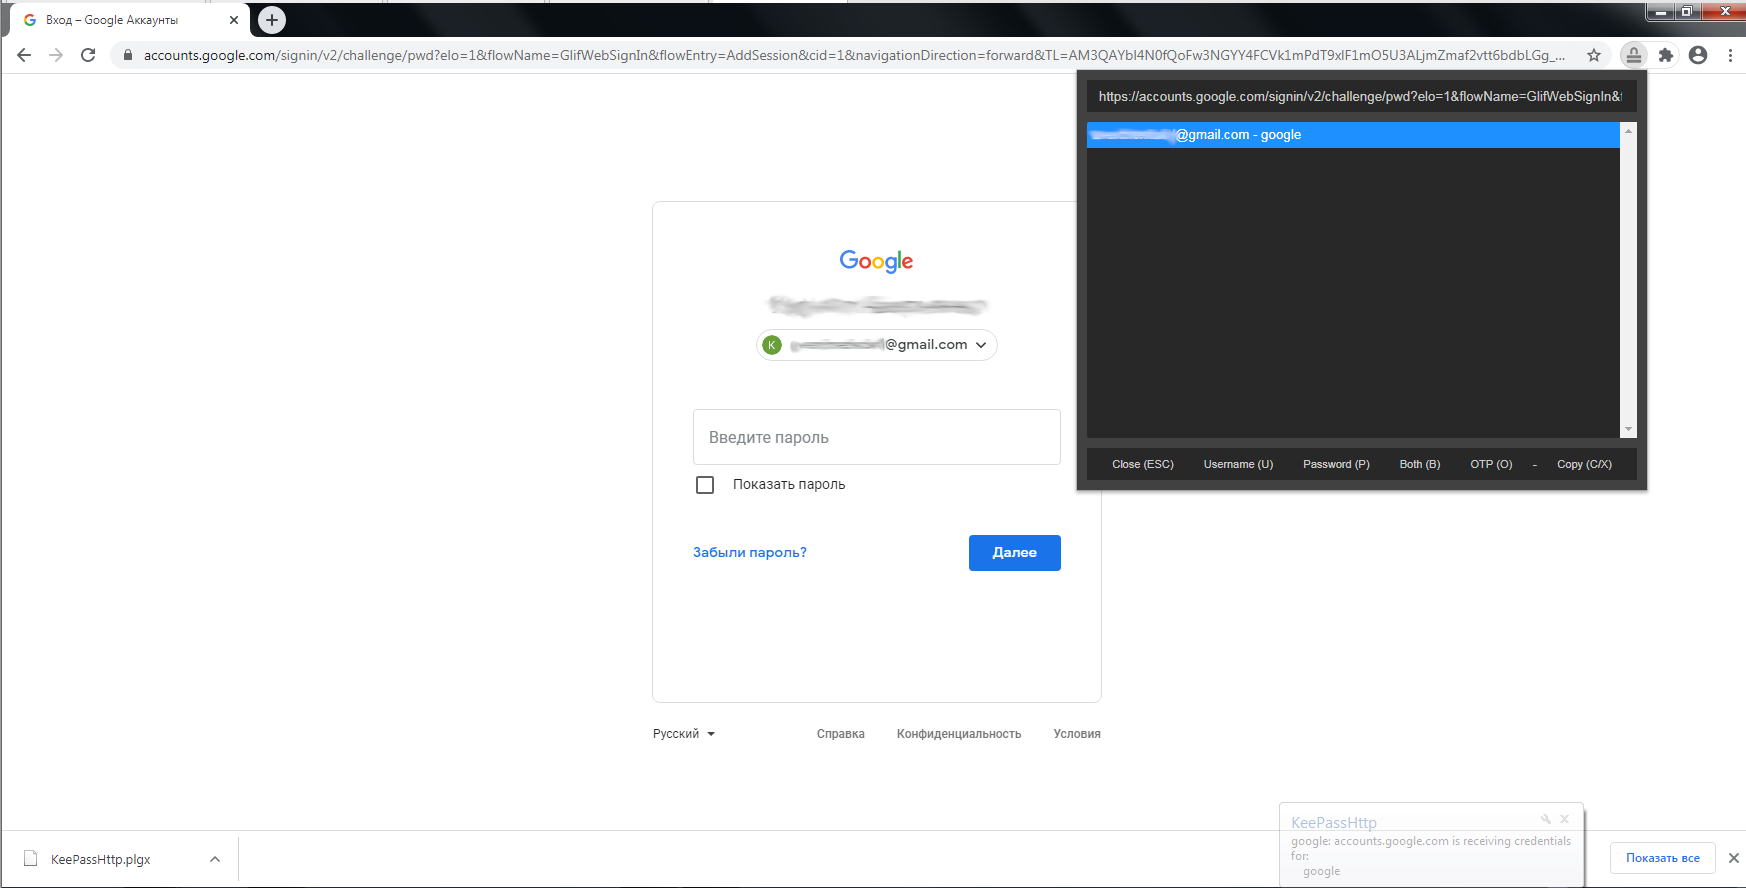
Task: Open Chrome's three-dot menu
Action: [1730, 55]
